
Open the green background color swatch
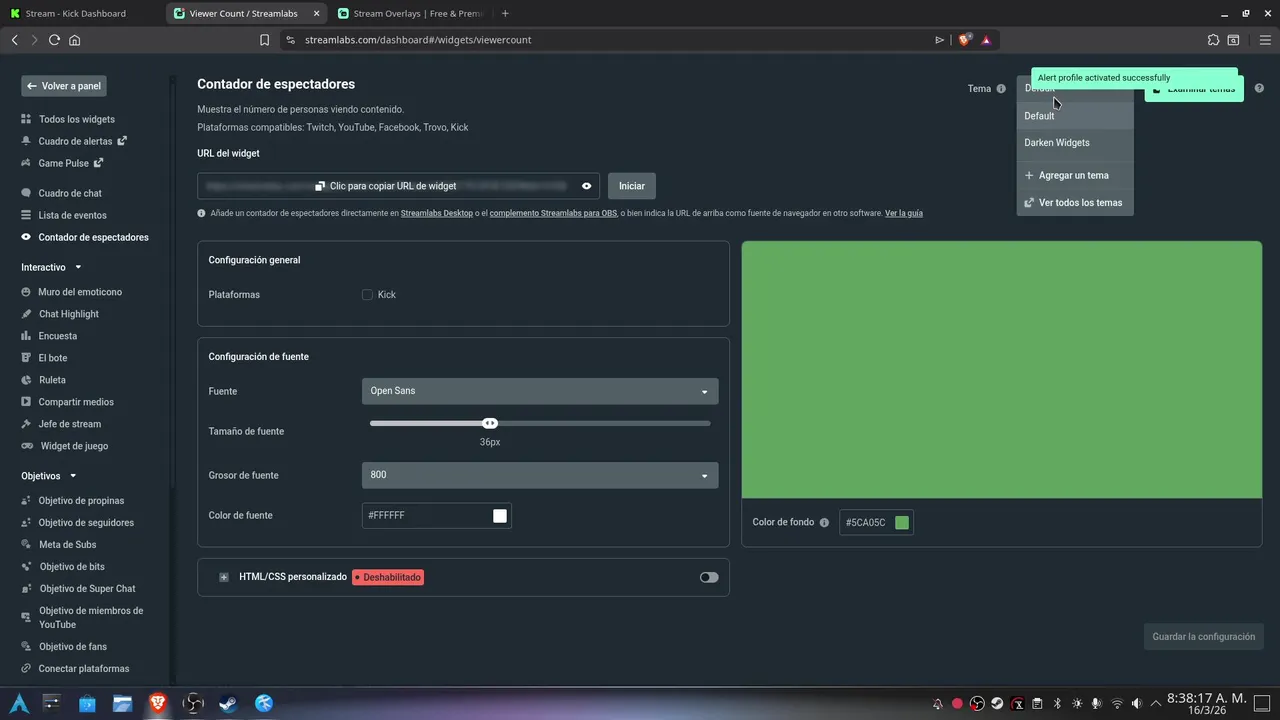[902, 523]
